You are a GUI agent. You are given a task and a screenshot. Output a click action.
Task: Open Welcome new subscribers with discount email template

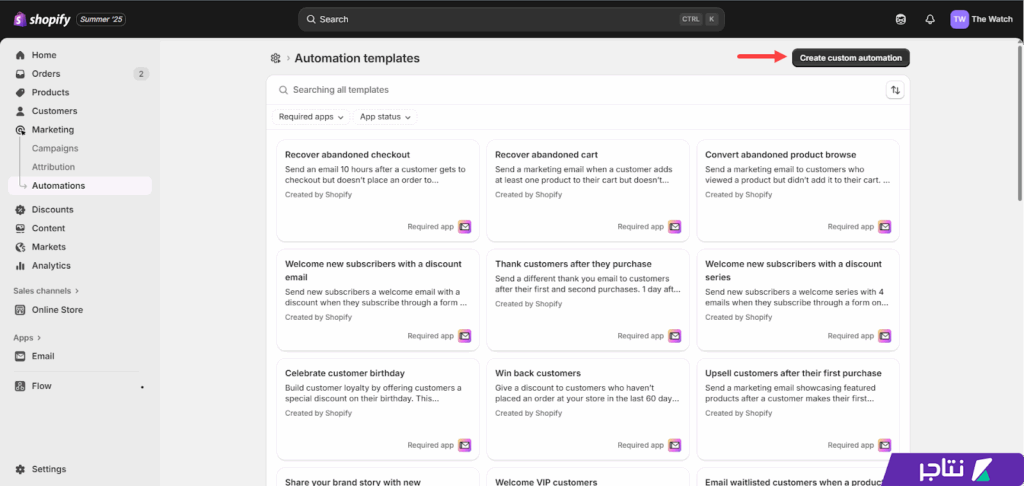pos(378,300)
